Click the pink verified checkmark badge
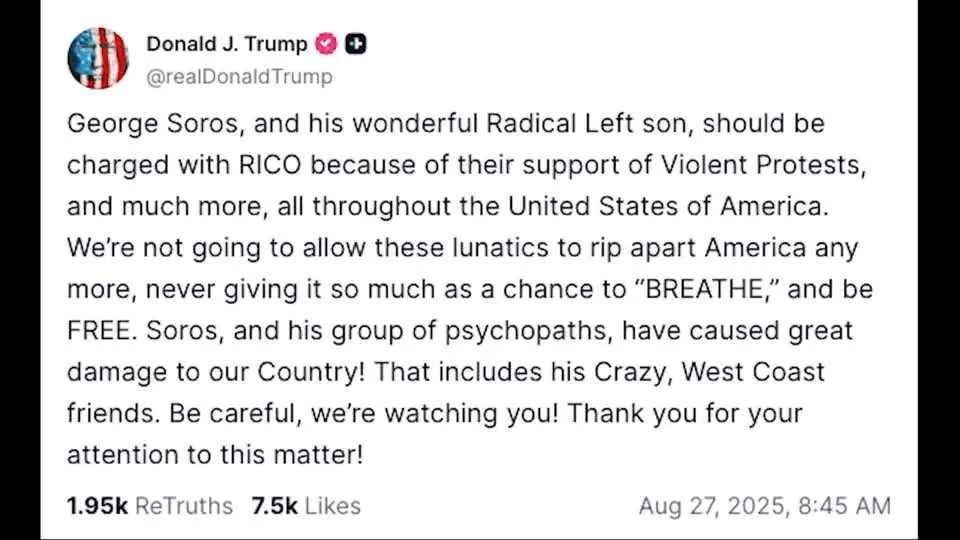Screen dimensions: 960x540 (326, 44)
